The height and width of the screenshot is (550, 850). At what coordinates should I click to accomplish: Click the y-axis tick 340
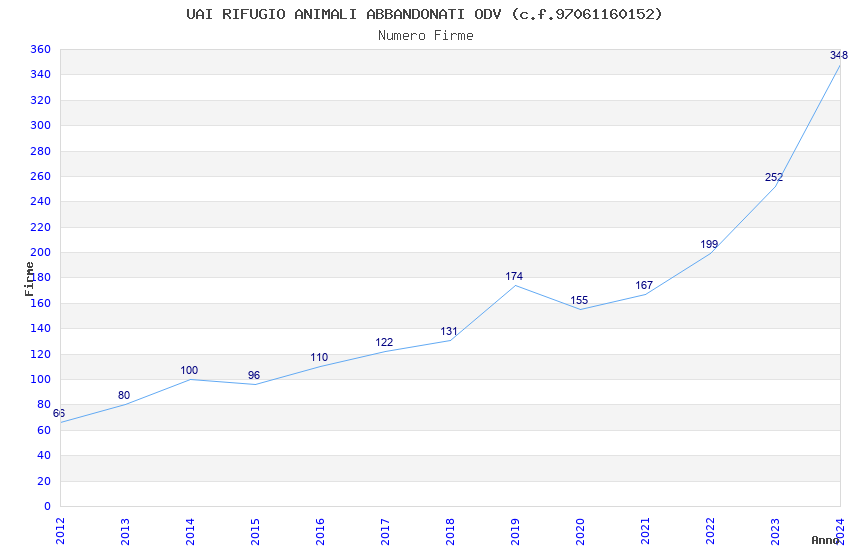point(40,74)
